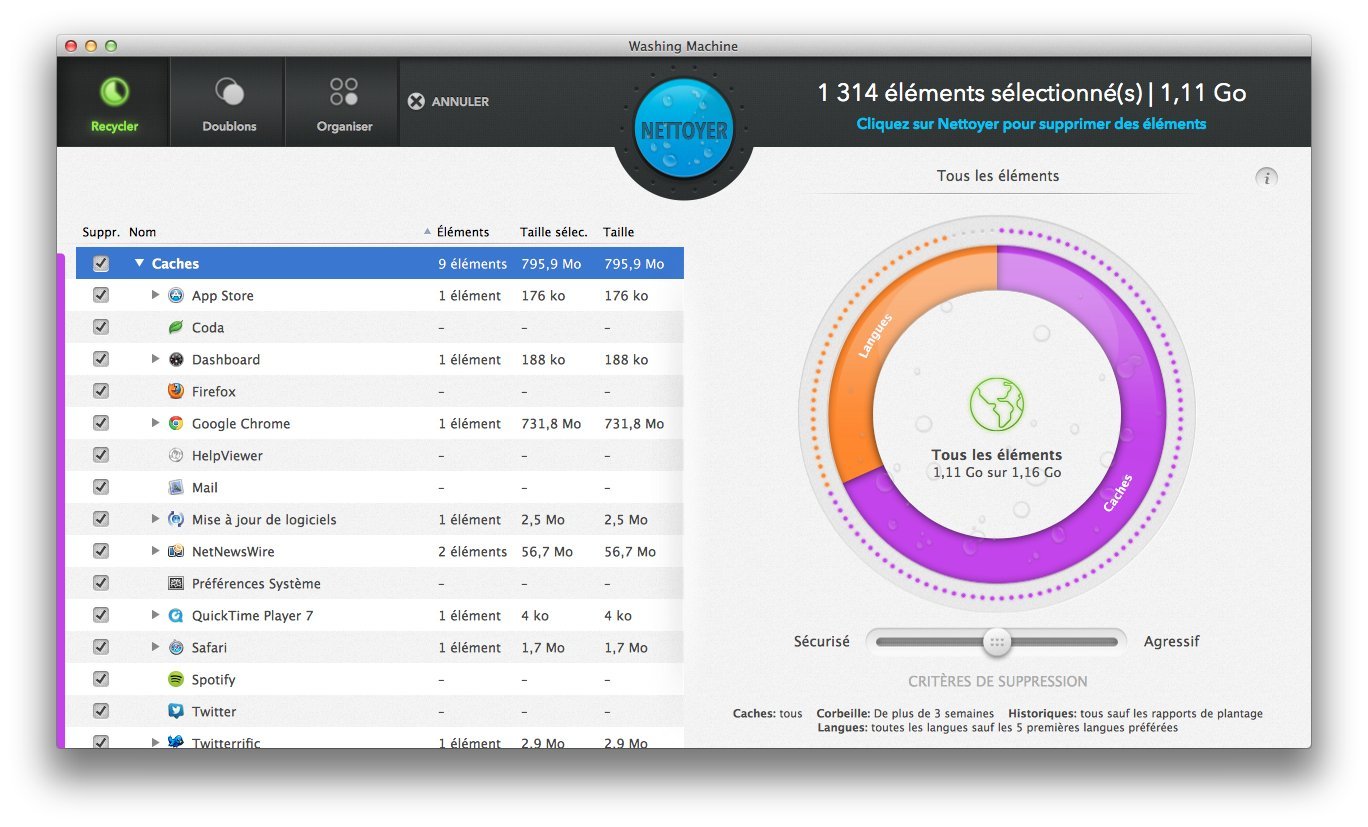Select the Préférences Système row name
This screenshot has height=827, width=1368.
coord(256,583)
